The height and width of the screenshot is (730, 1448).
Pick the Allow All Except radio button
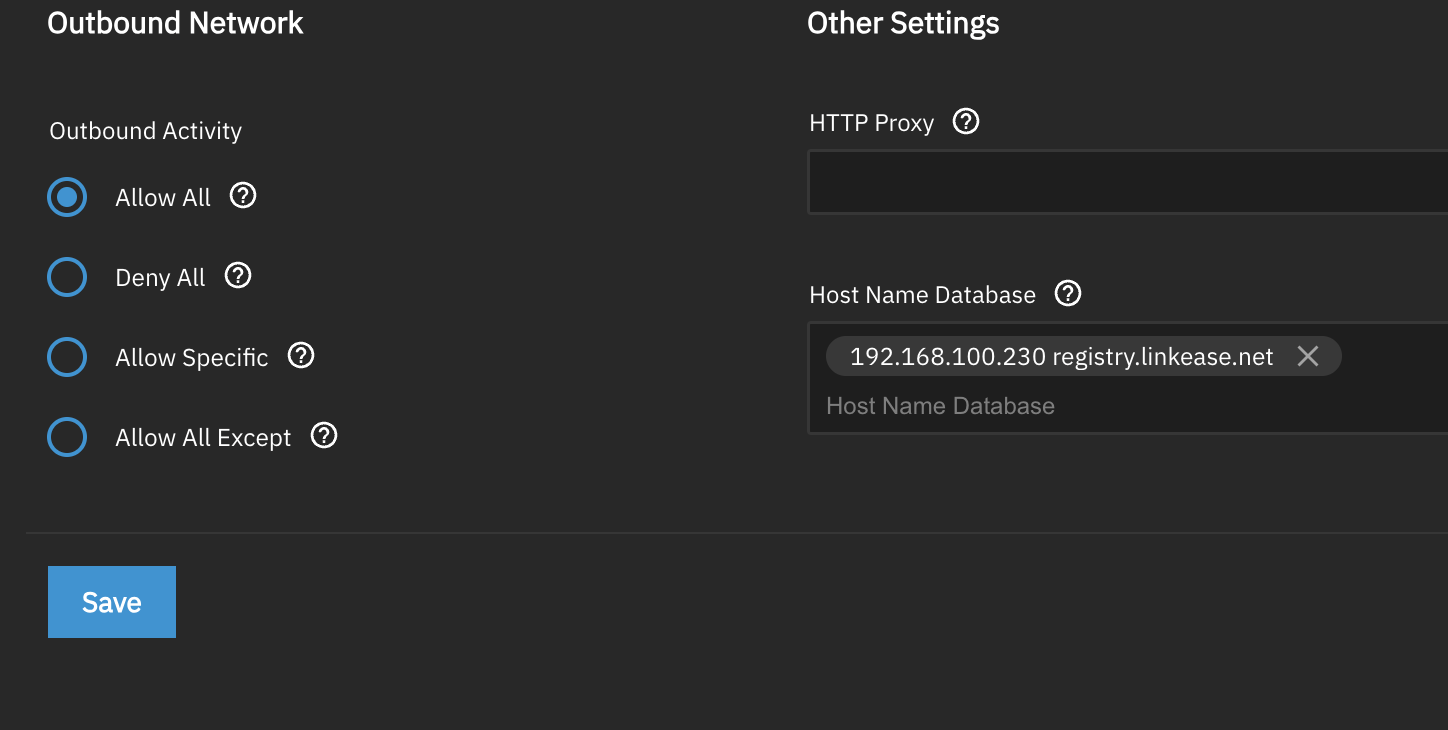(x=67, y=437)
